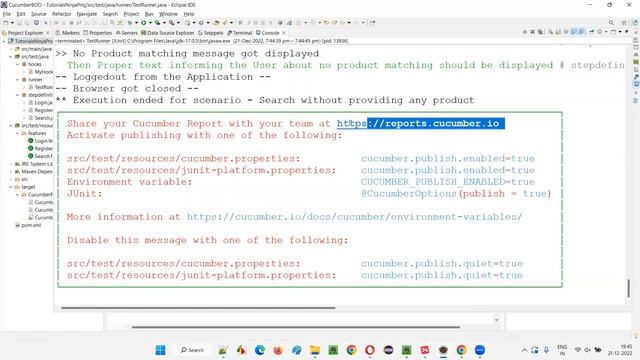Open the Source menu
Viewport: 640px width, 360px height.
click(39, 14)
